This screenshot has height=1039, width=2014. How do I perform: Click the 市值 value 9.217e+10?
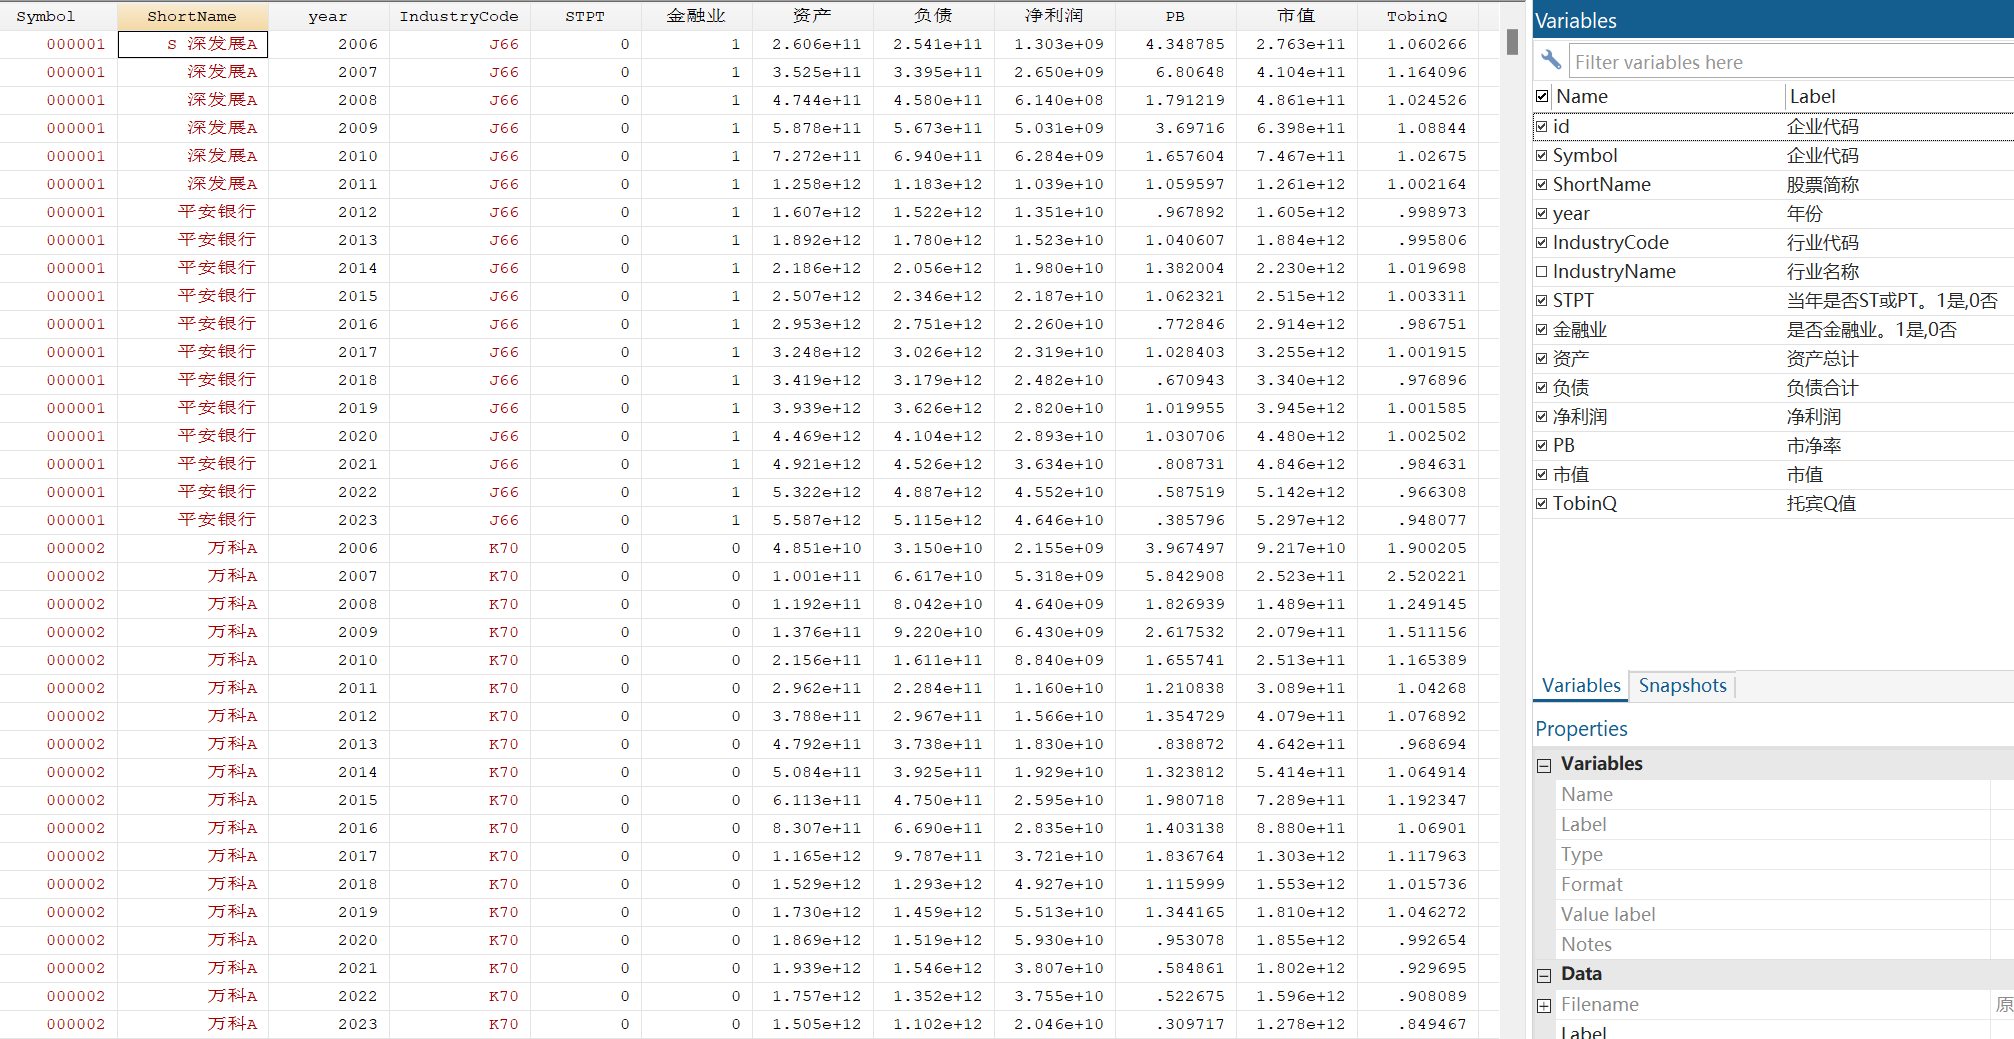pos(1296,548)
